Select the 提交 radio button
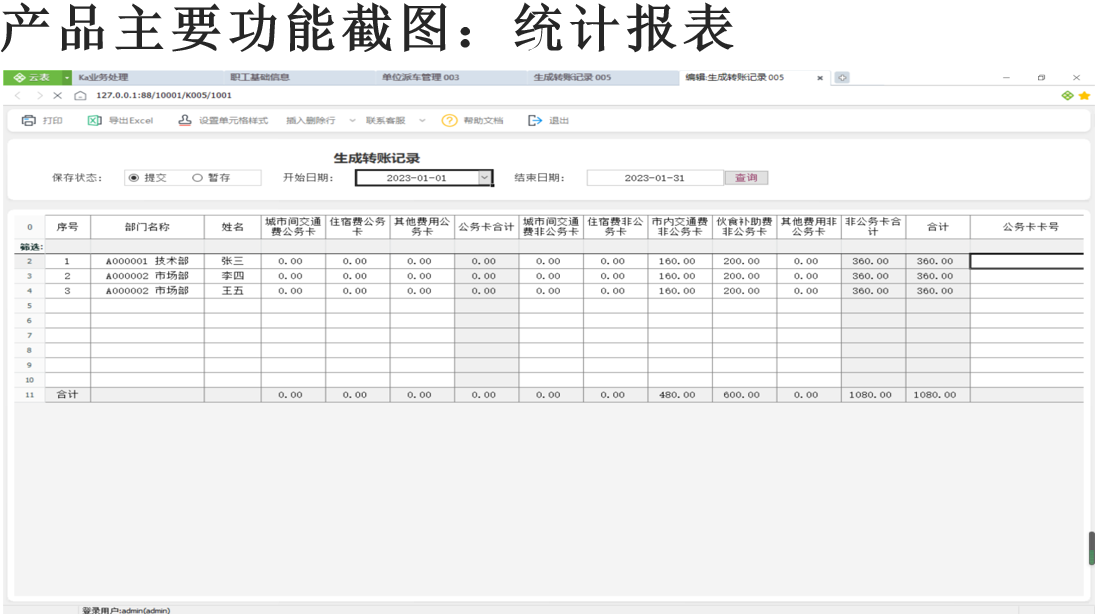 pos(134,178)
